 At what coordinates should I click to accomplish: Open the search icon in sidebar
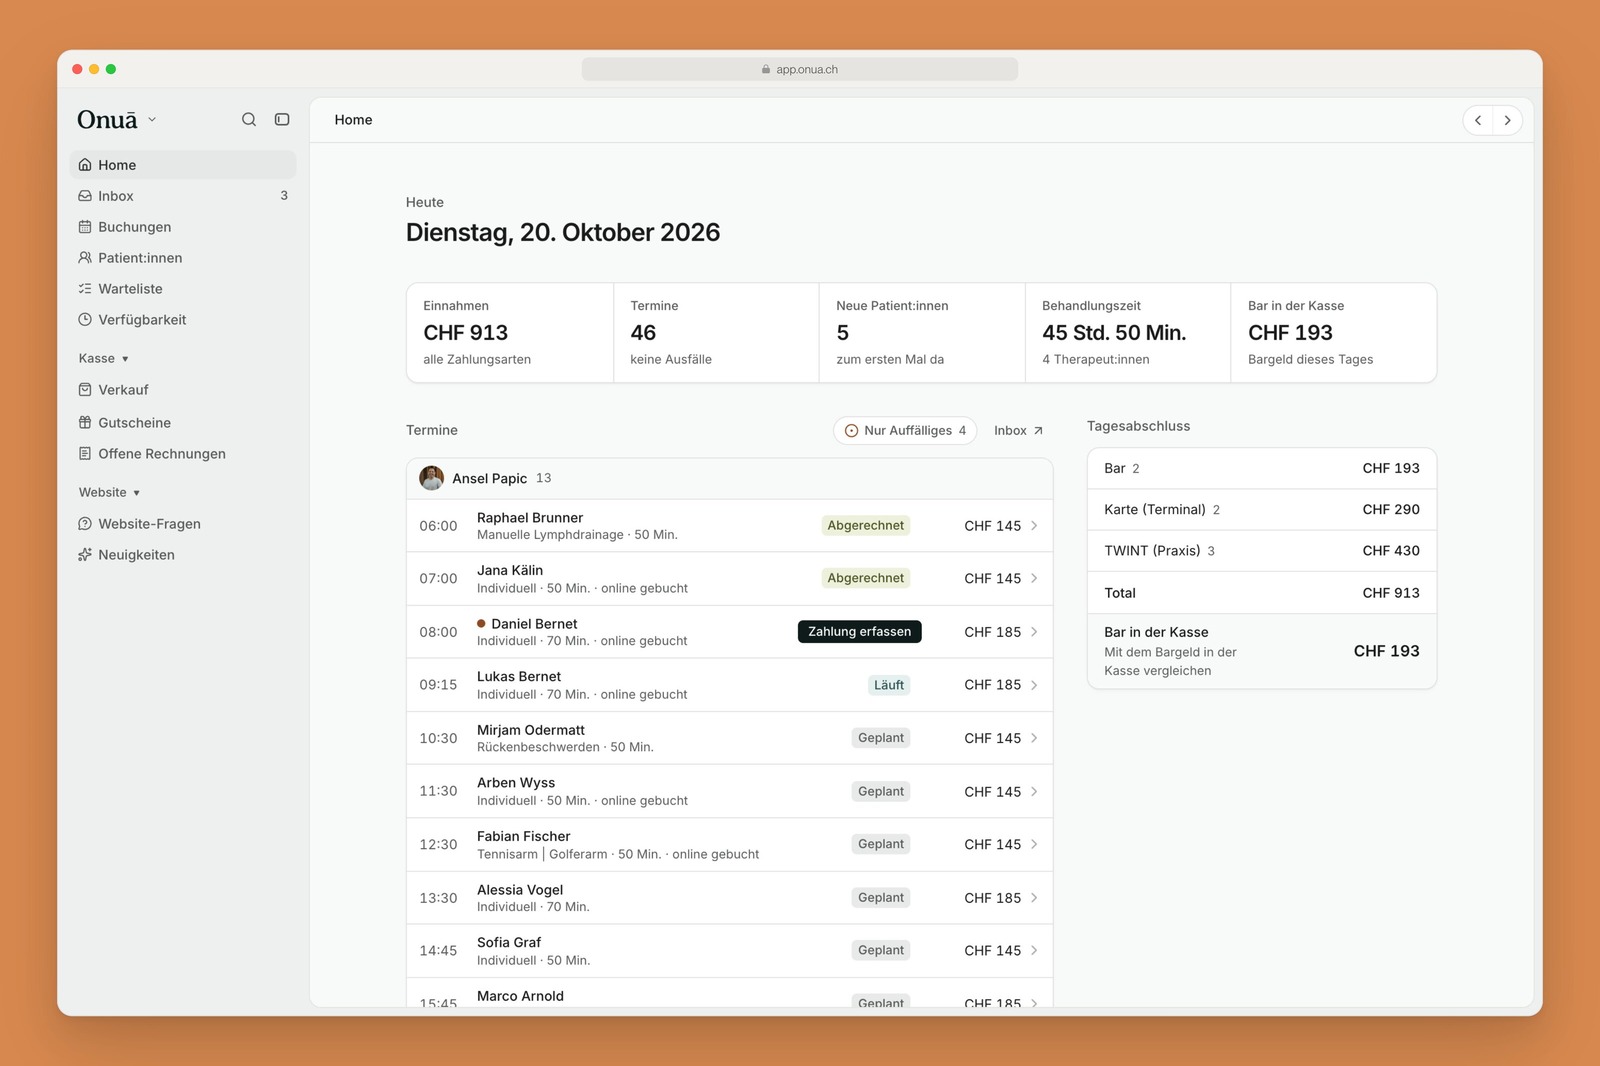coord(249,120)
